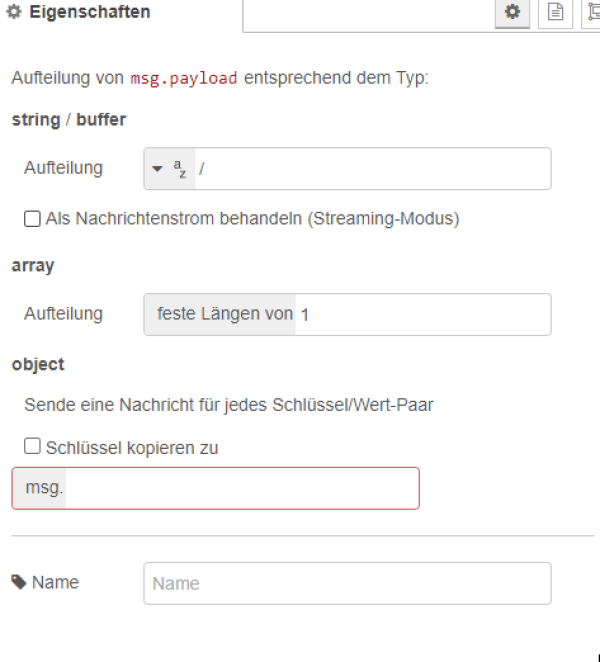Click the 'msg.' prefix of key field
Screen dimensions: 600x662
pyautogui.click(x=39, y=489)
